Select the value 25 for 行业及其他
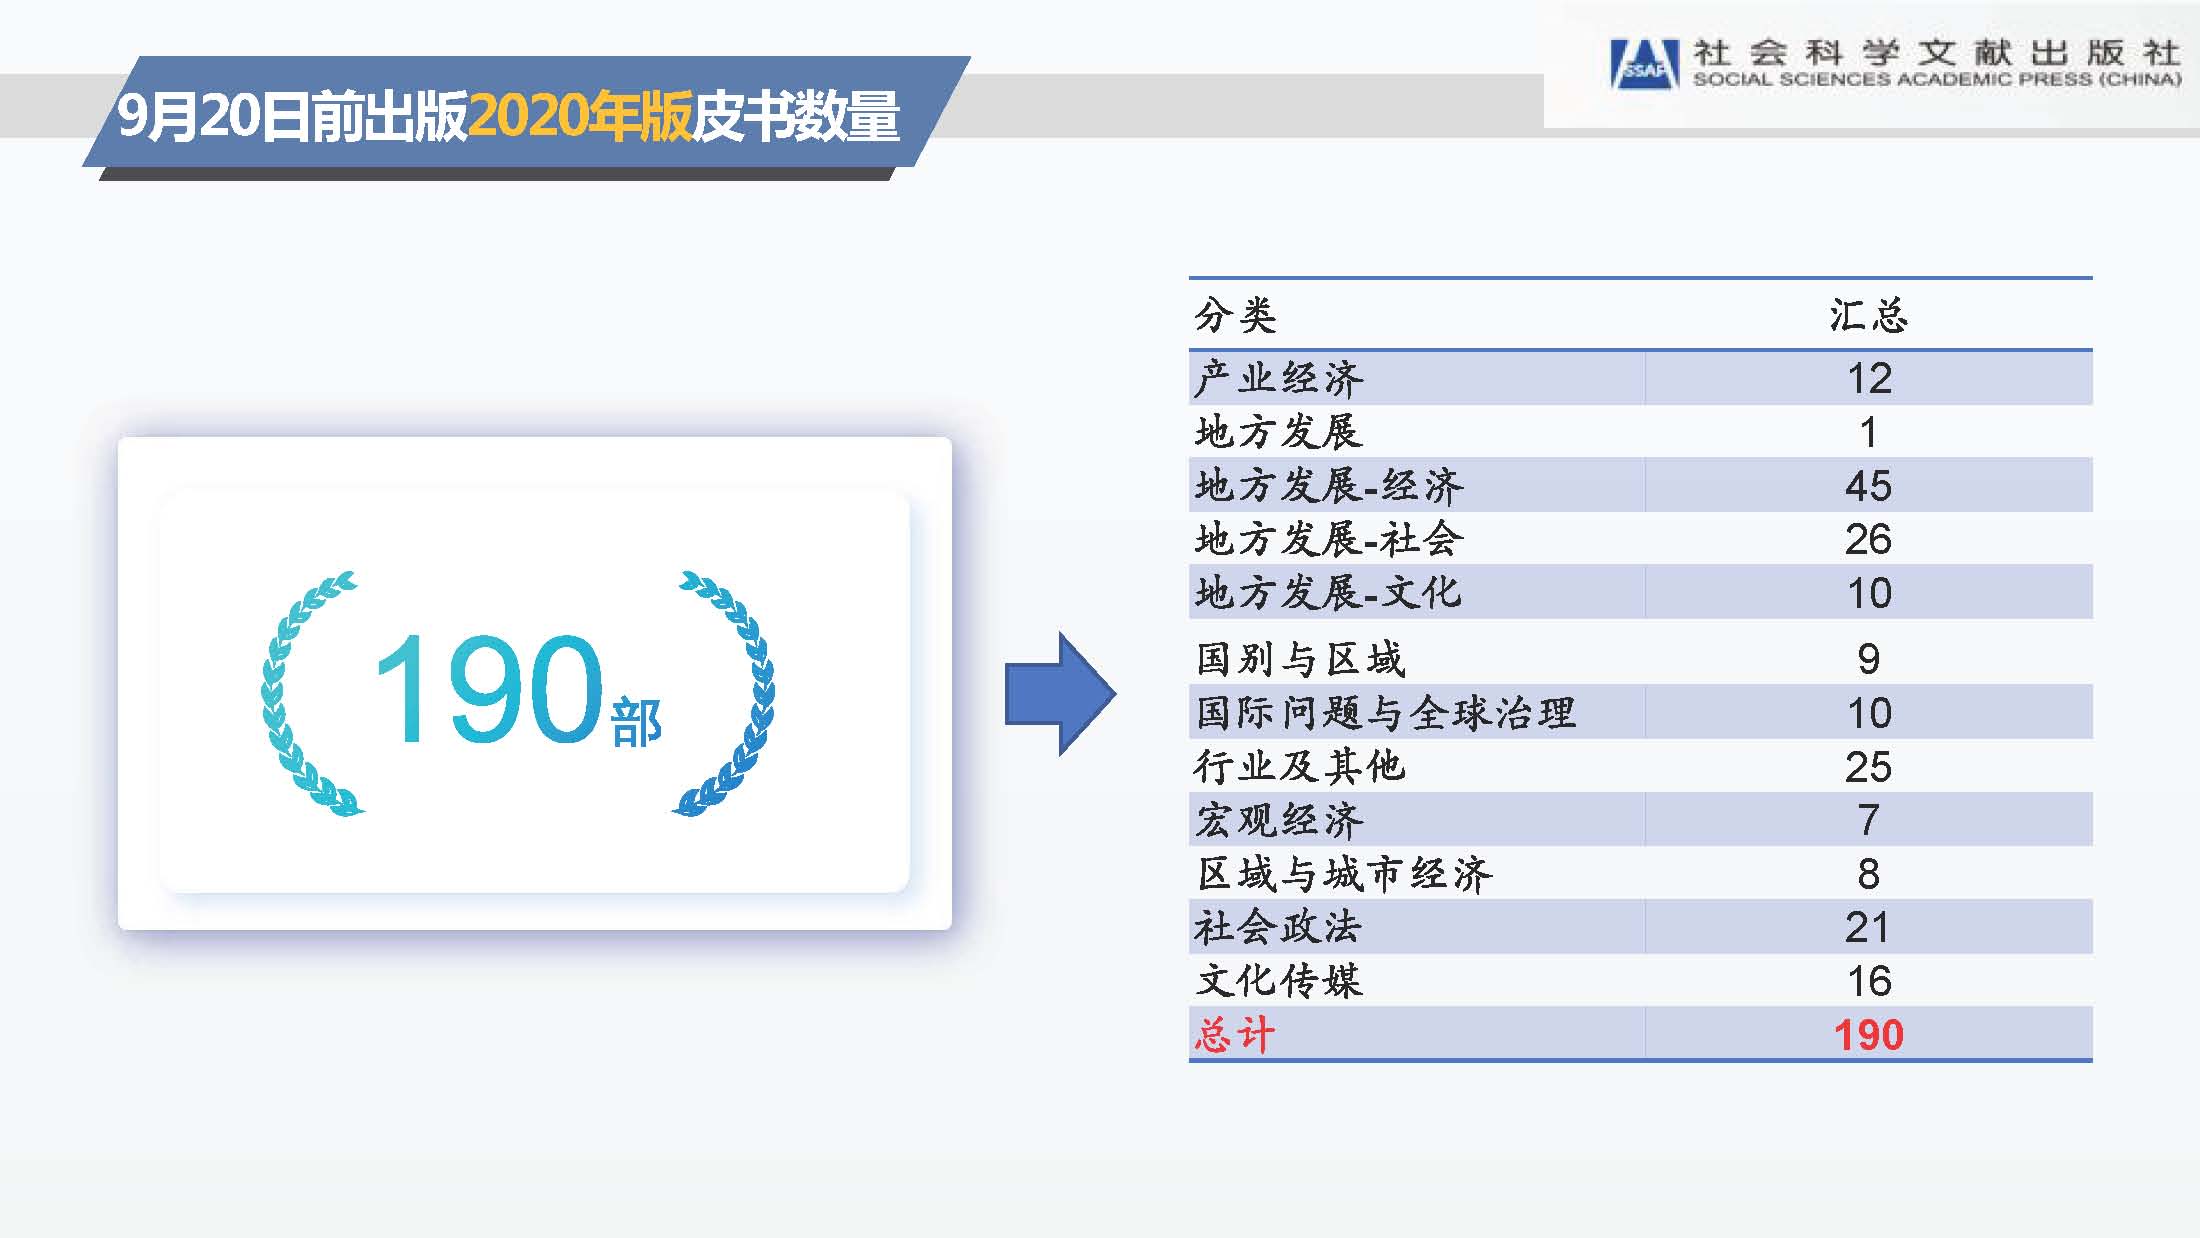This screenshot has height=1238, width=2200. pyautogui.click(x=1868, y=767)
